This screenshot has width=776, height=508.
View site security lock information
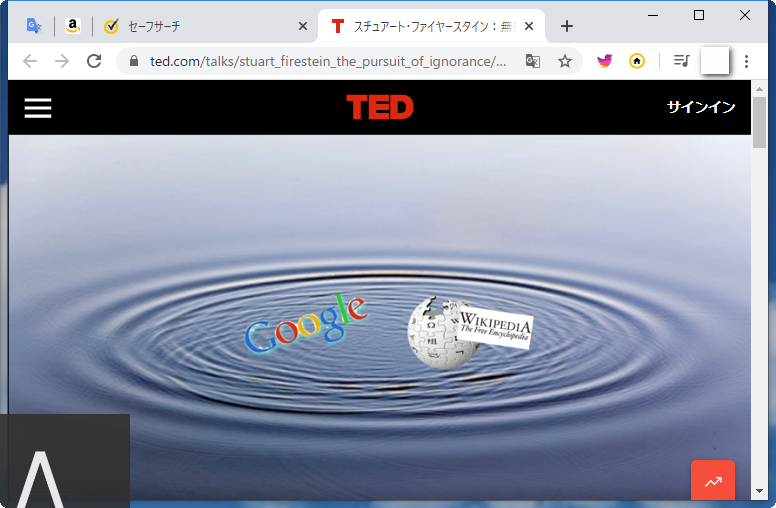point(134,61)
